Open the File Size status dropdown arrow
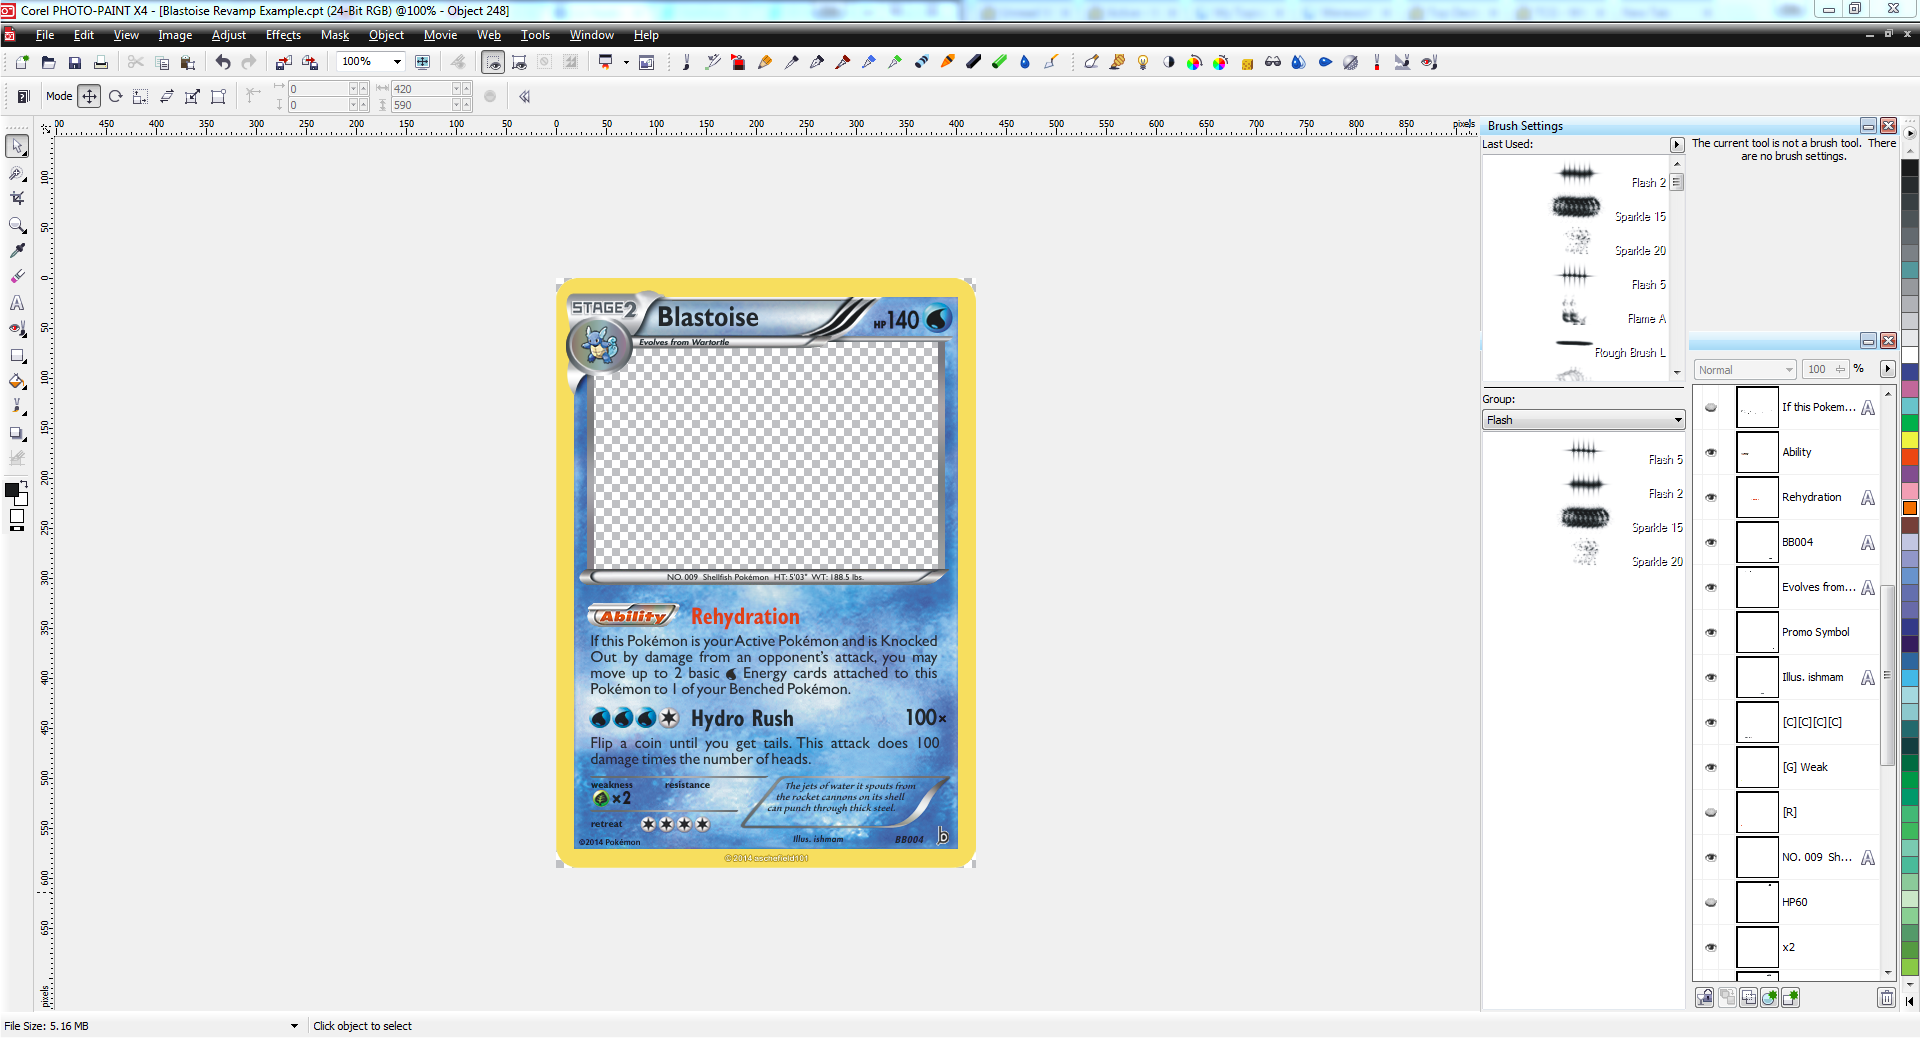The width and height of the screenshot is (1920, 1038). coord(294,1026)
